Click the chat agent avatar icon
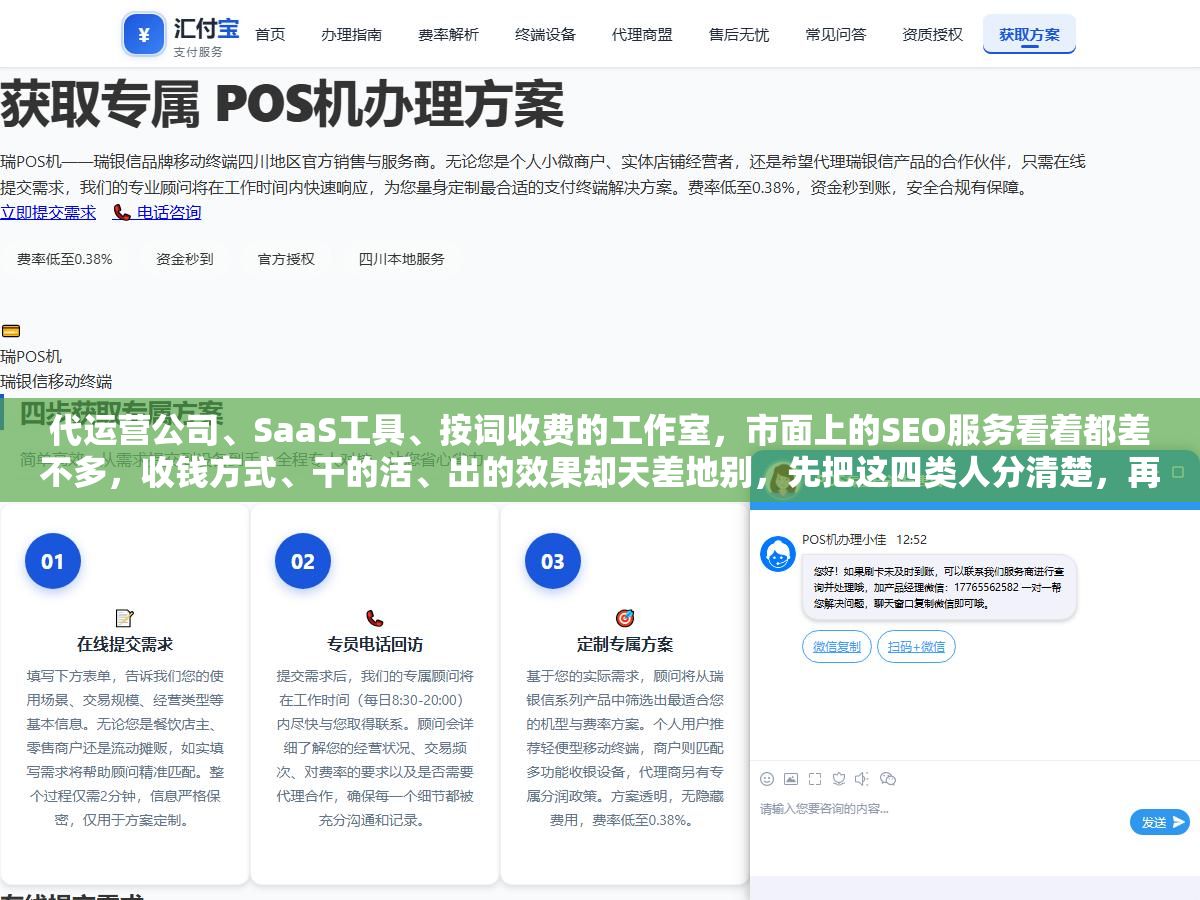This screenshot has height=900, width=1200. (778, 554)
